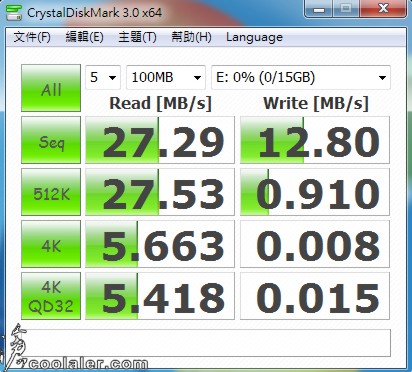Maximize the CrystalDiskMark window

346,9
